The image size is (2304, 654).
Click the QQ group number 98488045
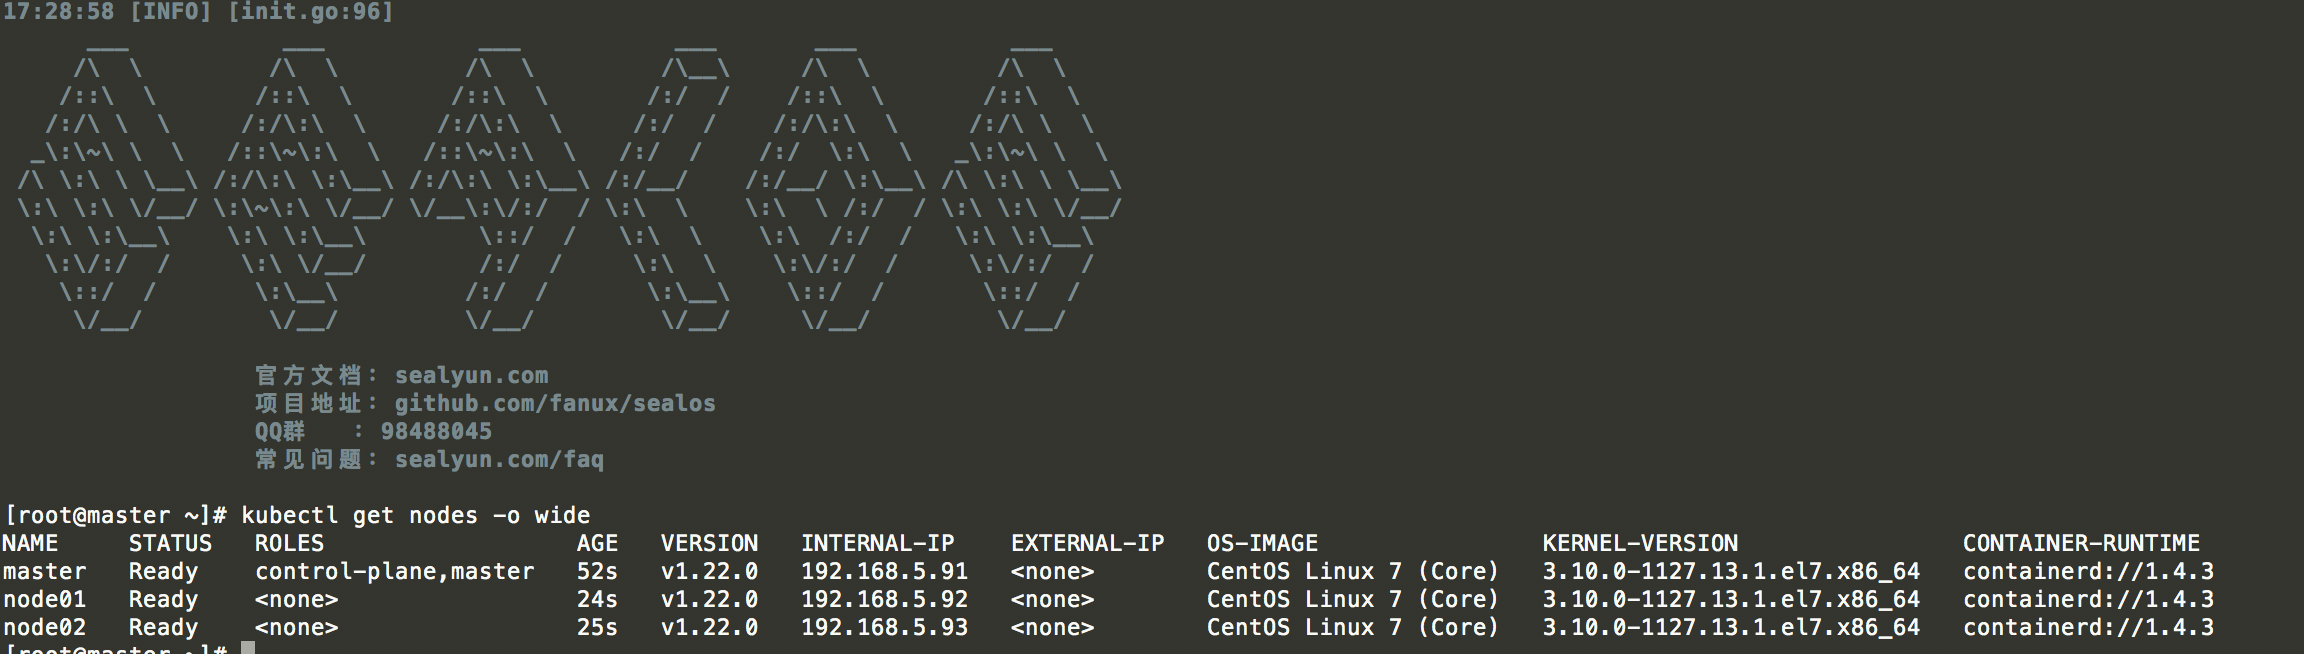point(436,432)
